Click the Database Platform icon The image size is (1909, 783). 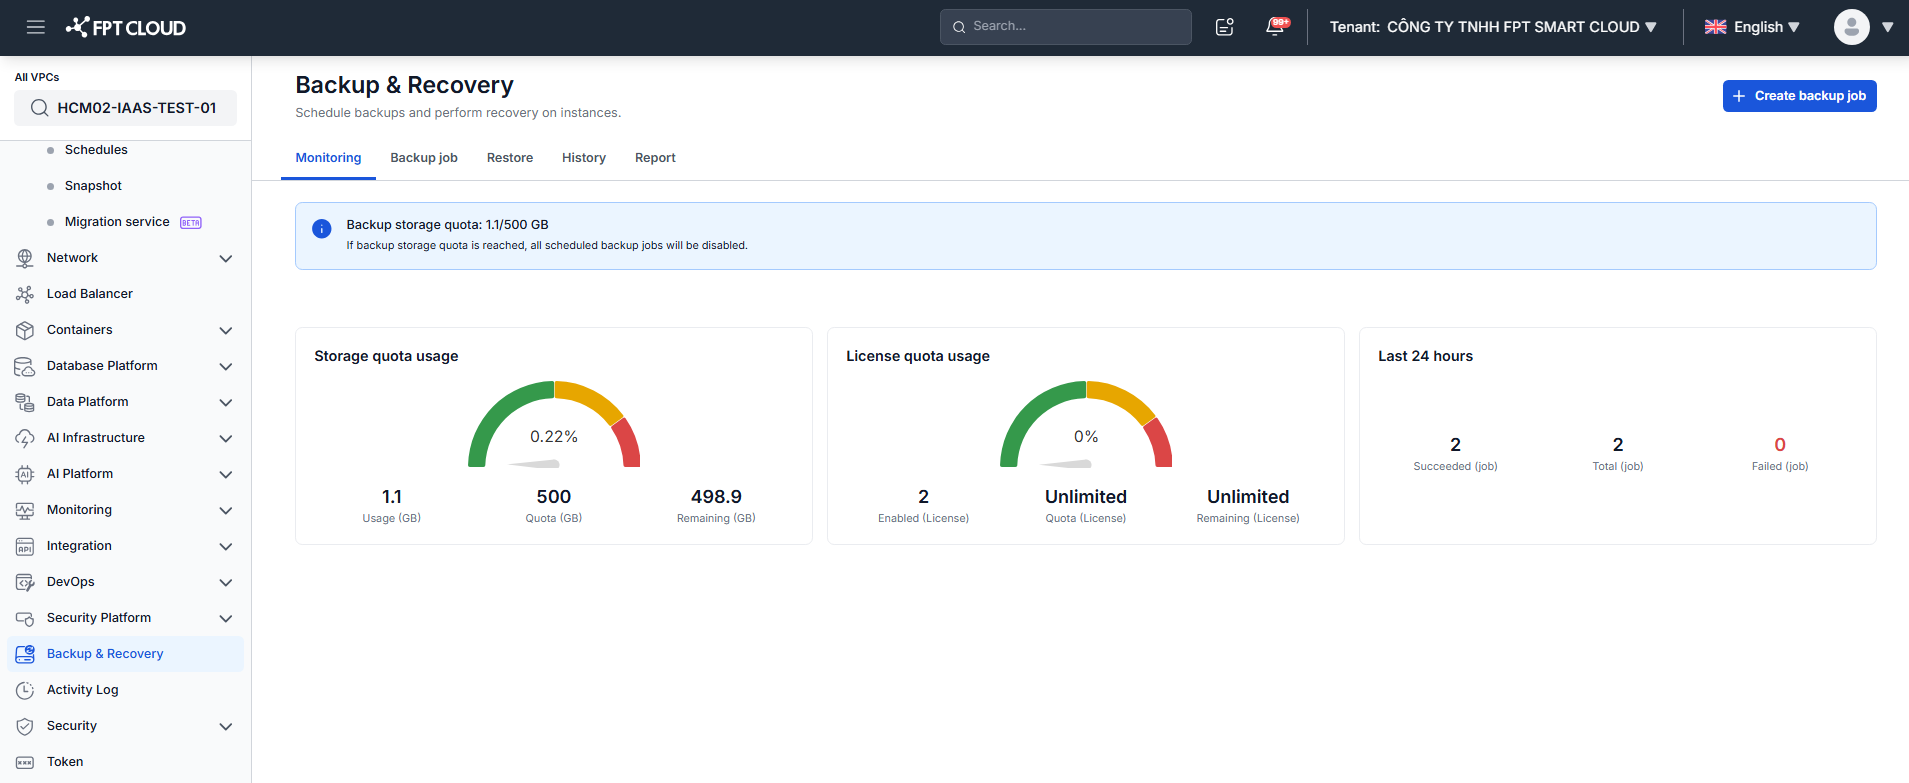(25, 366)
